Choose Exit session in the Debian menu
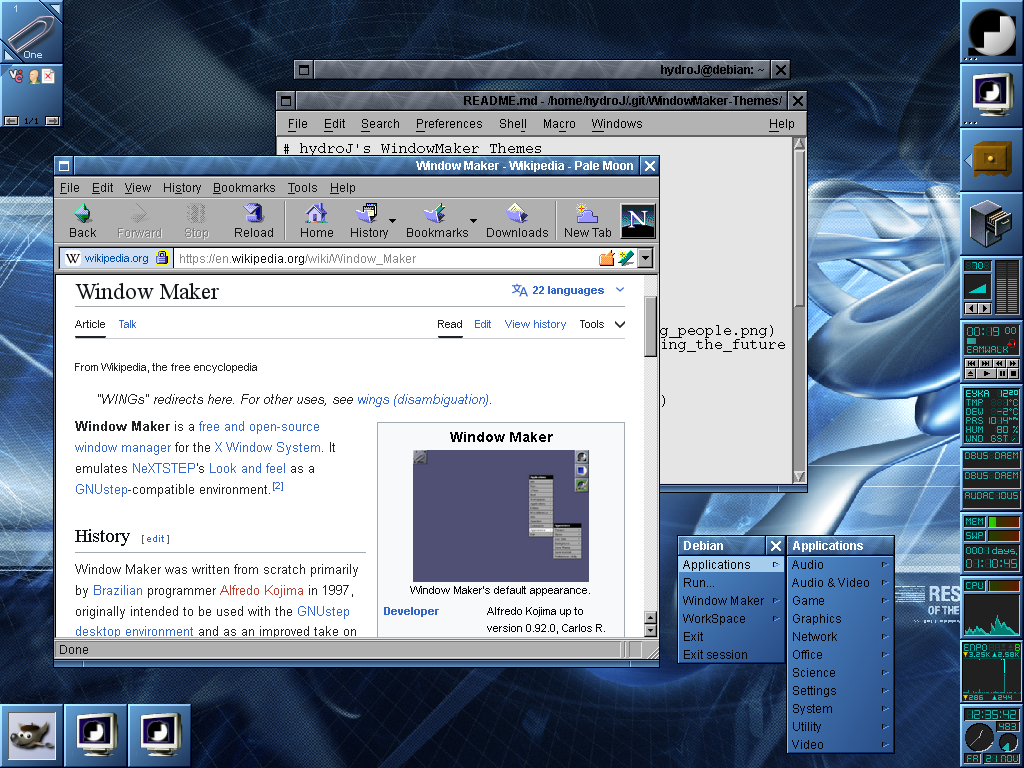 coord(715,655)
